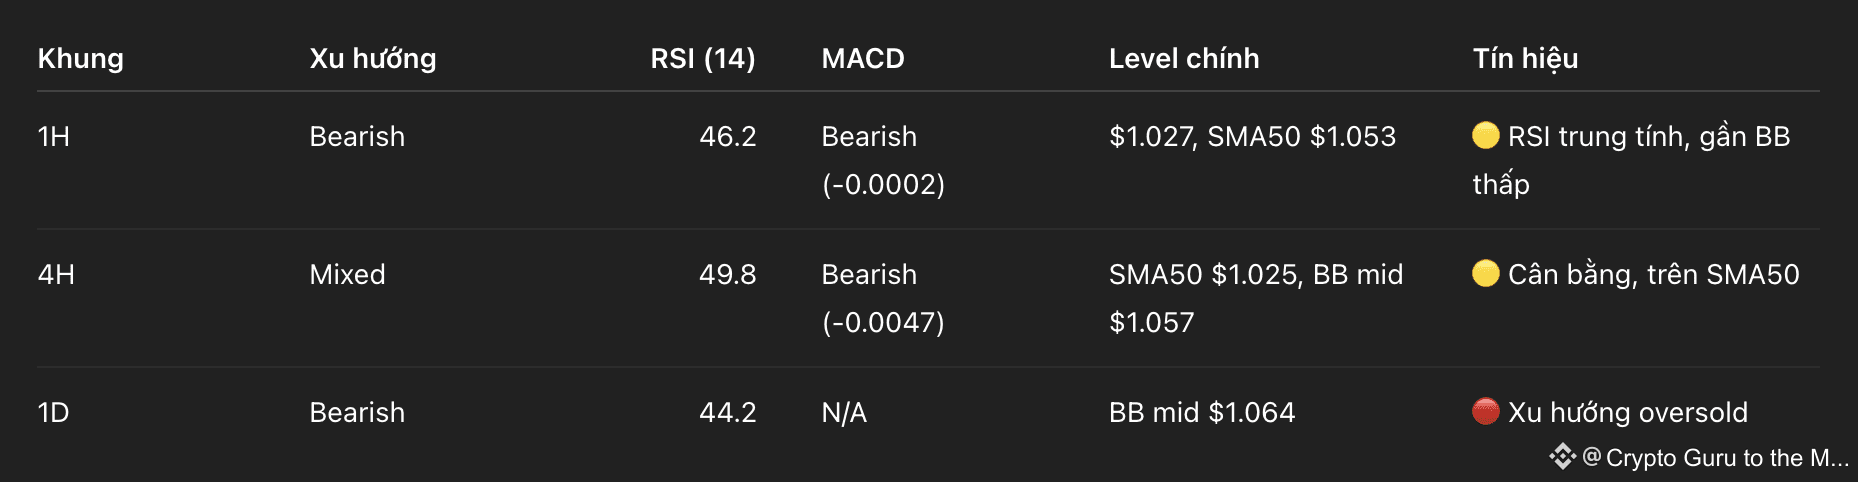Click the $1.027, SMA50 $1.053 cell
This screenshot has width=1858, height=482.
pos(1252,136)
